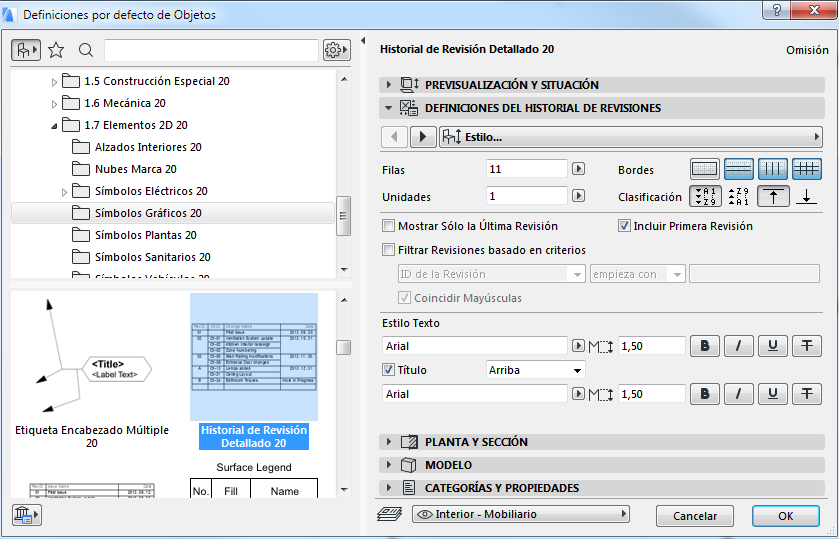Collapse 1.7 Elementos 2D 20 folder
Viewport: 839px width, 539px height.
pos(54,126)
